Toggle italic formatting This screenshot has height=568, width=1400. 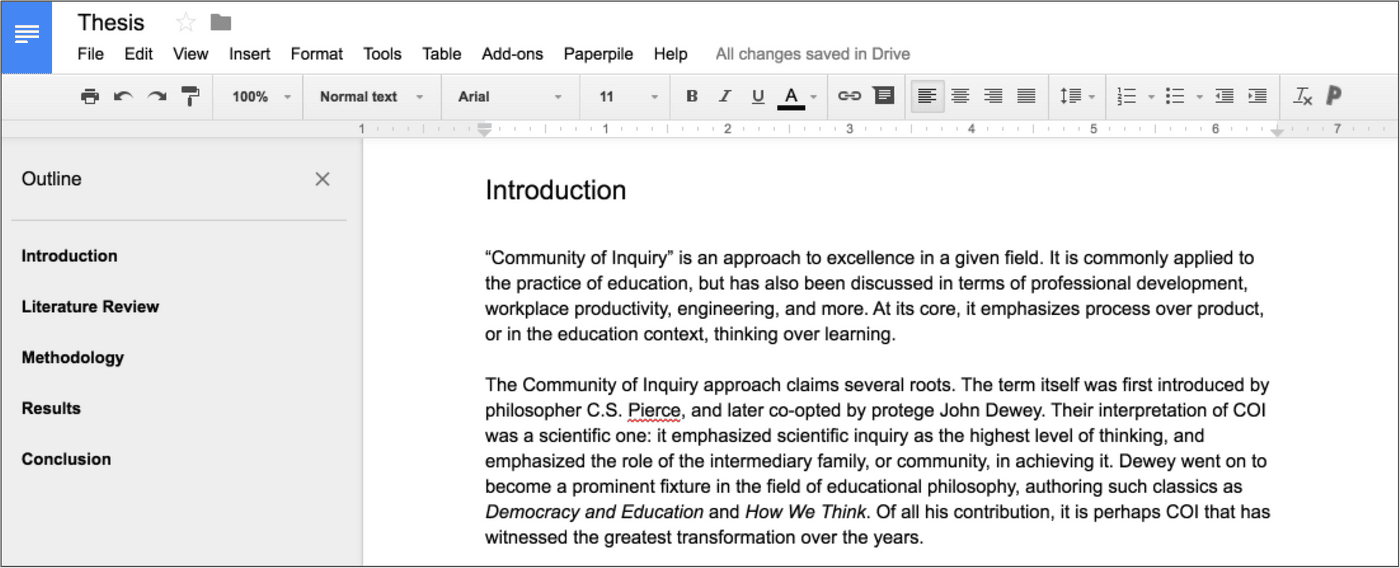(x=725, y=97)
